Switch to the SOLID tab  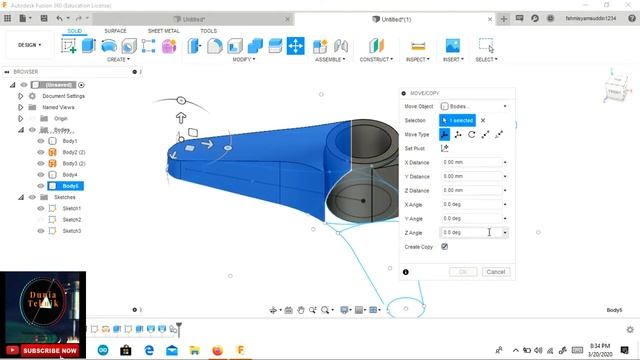click(74, 31)
